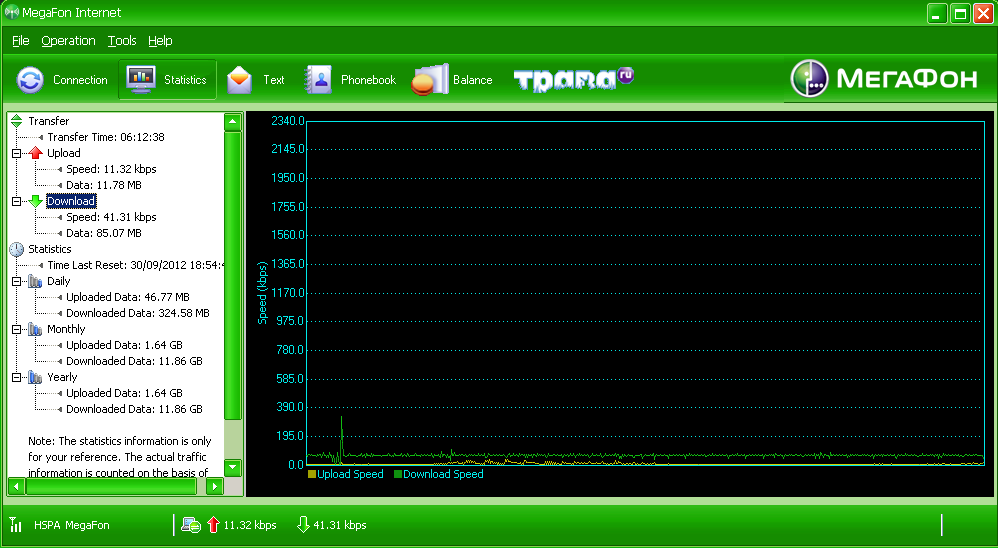This screenshot has width=998, height=548.
Task: Click the Monthly chart icon in tree
Action: (36, 329)
